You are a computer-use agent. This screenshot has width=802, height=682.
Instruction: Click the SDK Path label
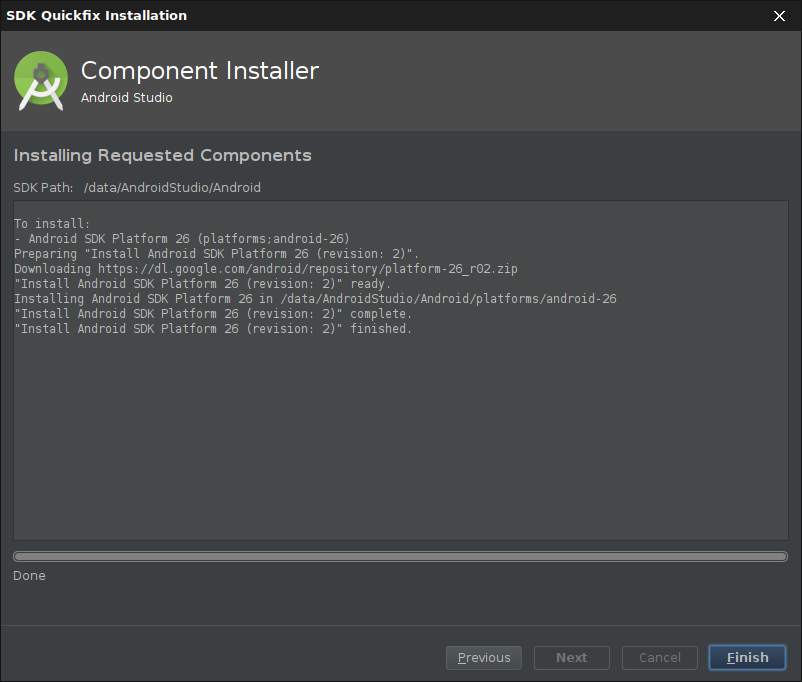(x=43, y=188)
